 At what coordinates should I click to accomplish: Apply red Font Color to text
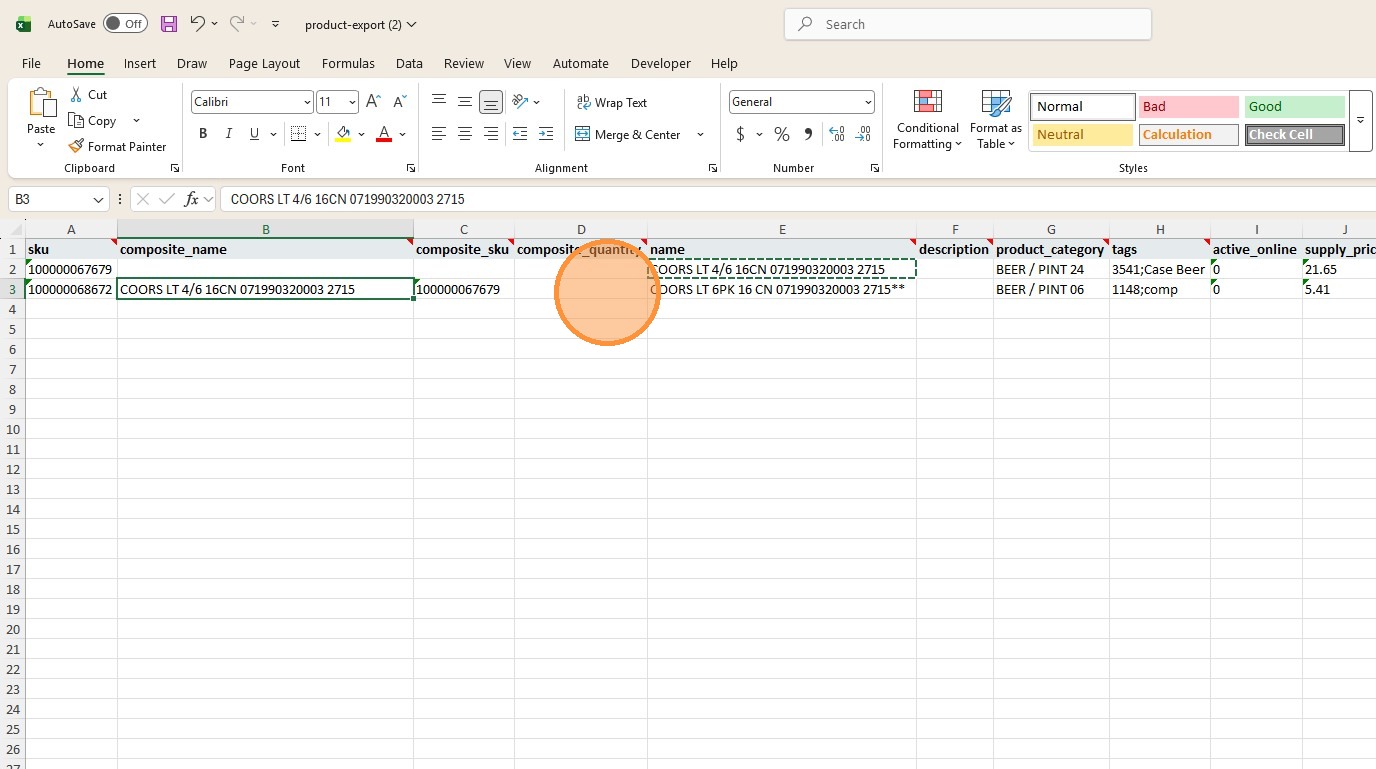(384, 134)
